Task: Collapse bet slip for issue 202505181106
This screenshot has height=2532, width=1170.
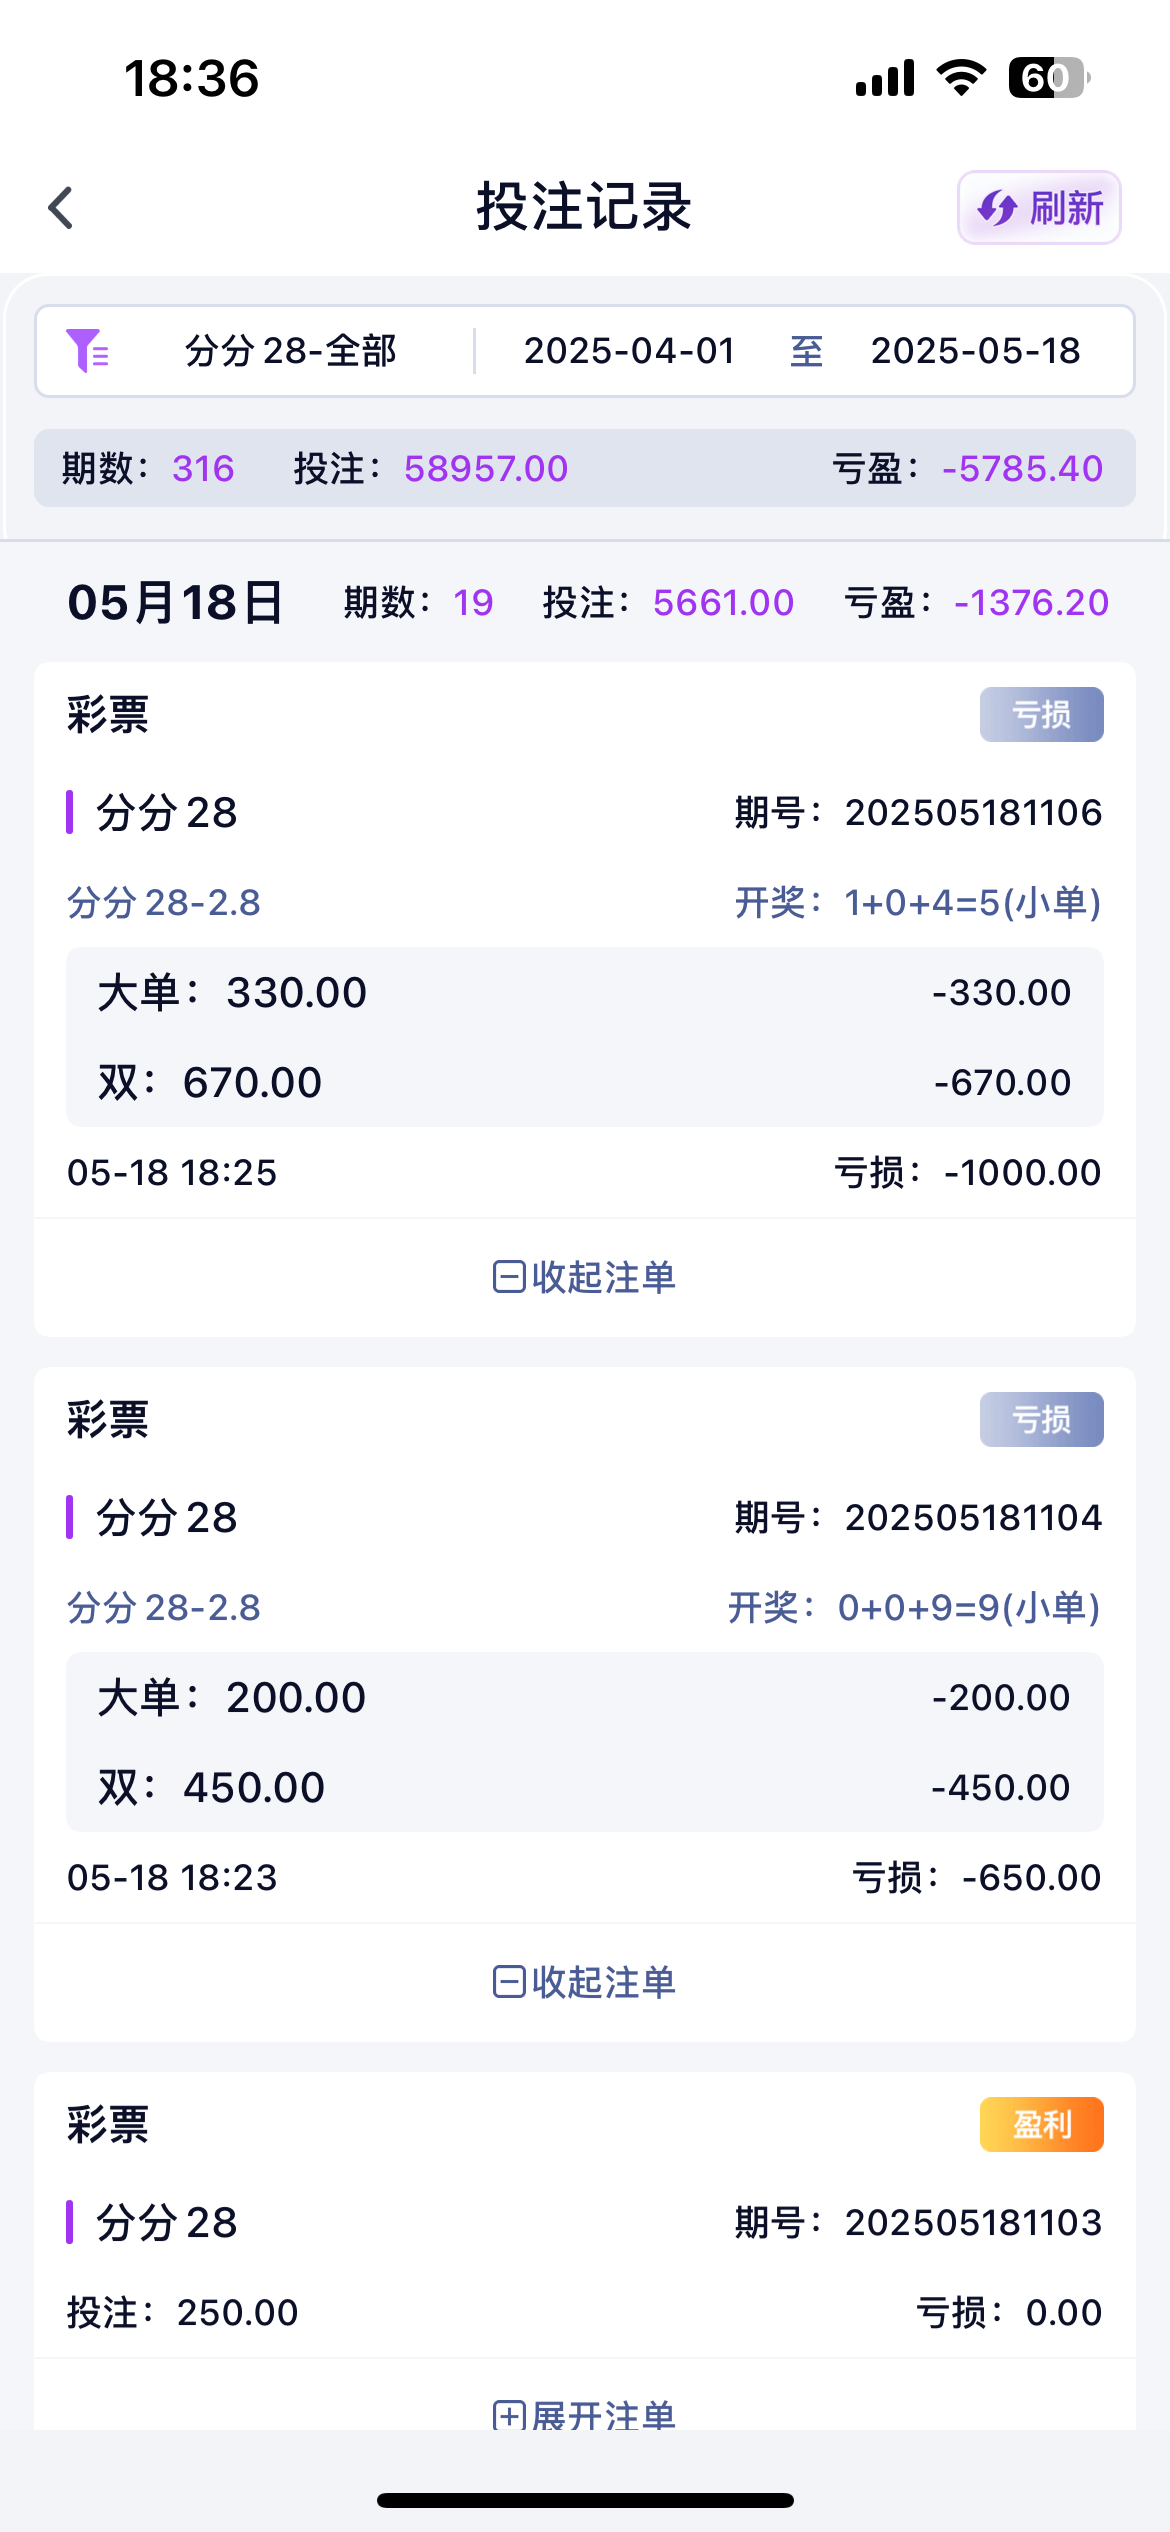Action: pos(585,1277)
